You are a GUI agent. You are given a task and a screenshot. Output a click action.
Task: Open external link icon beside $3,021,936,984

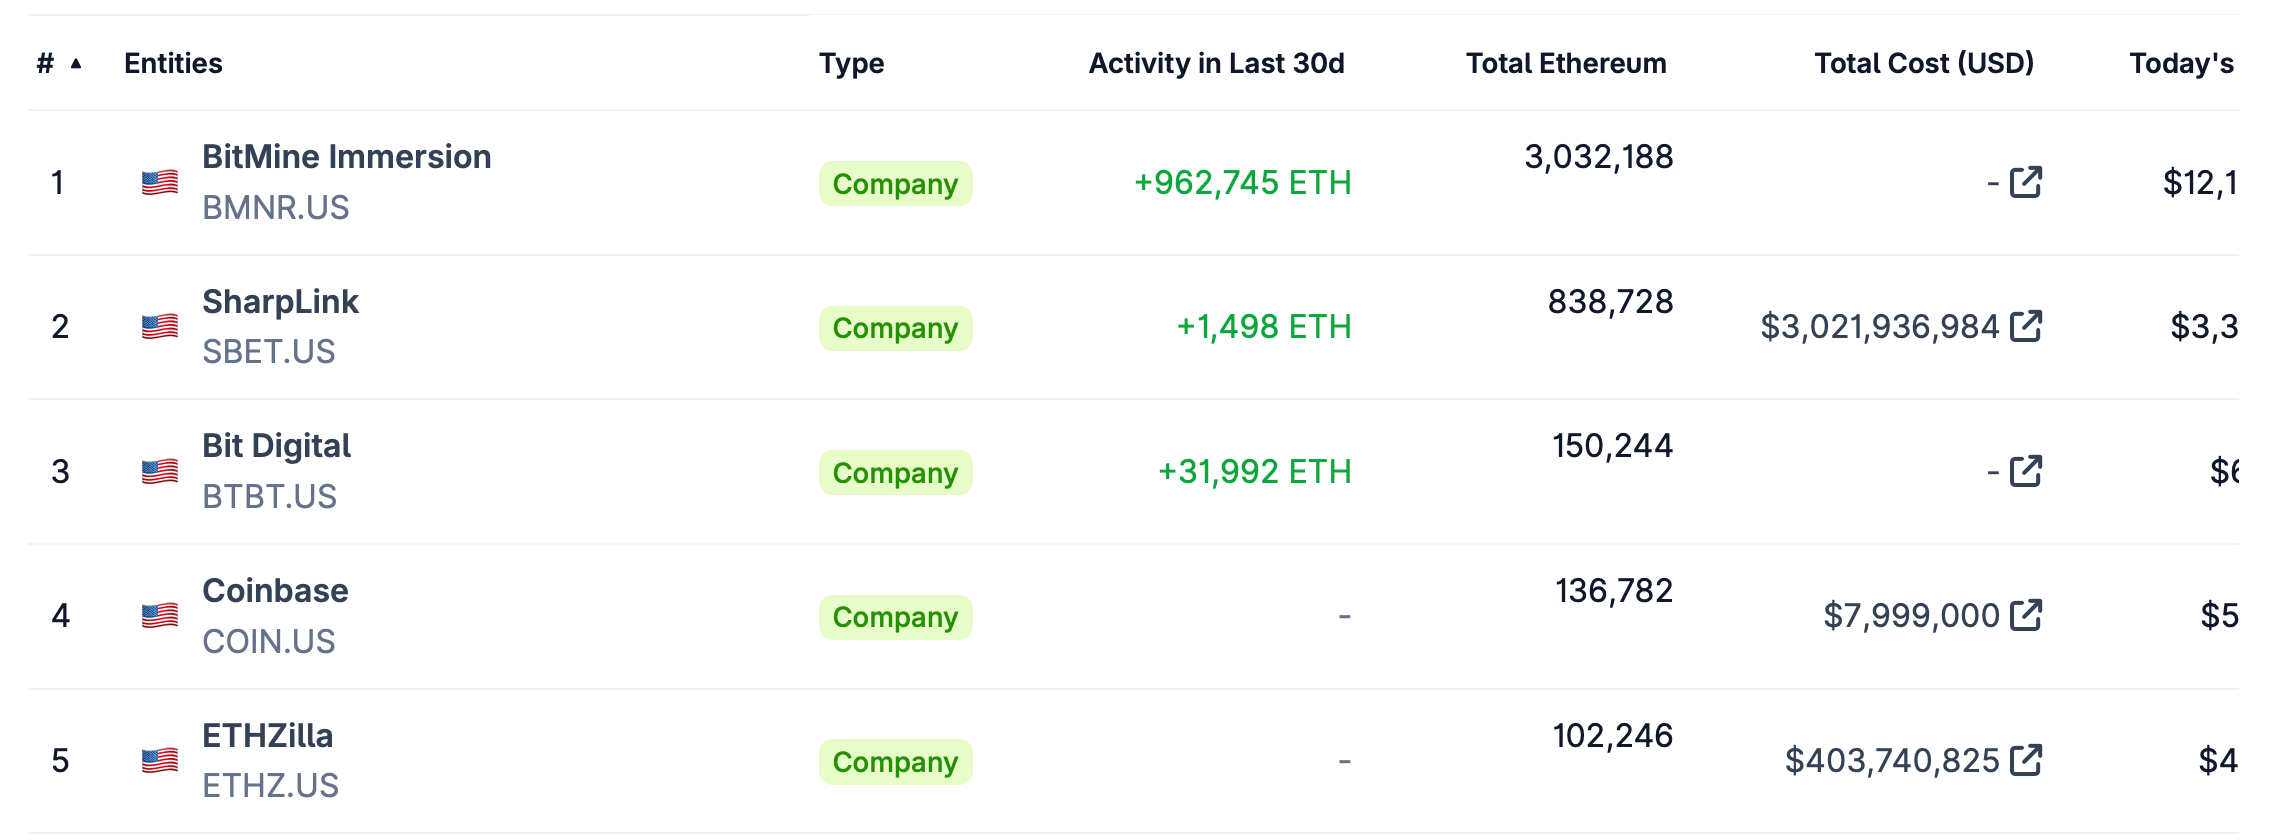[2025, 326]
